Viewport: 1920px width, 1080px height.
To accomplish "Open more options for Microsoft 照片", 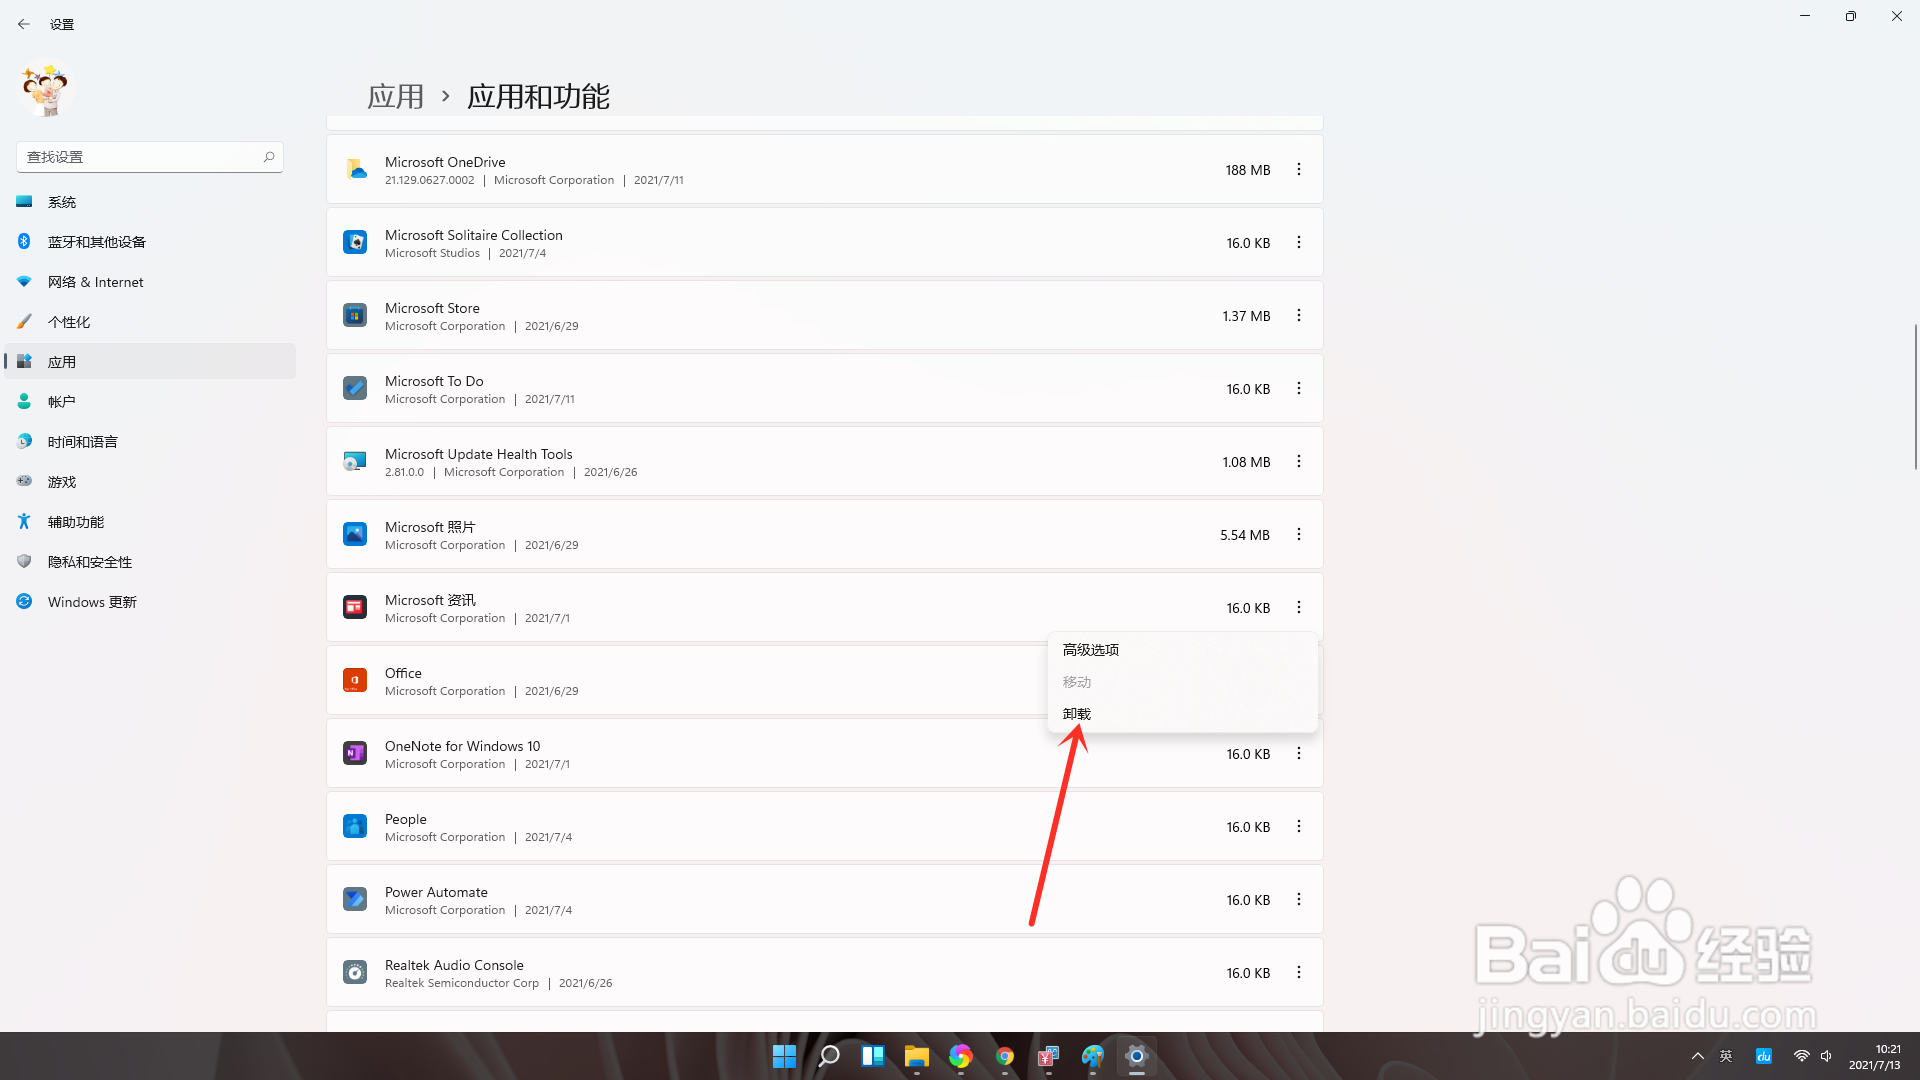I will pos(1299,535).
